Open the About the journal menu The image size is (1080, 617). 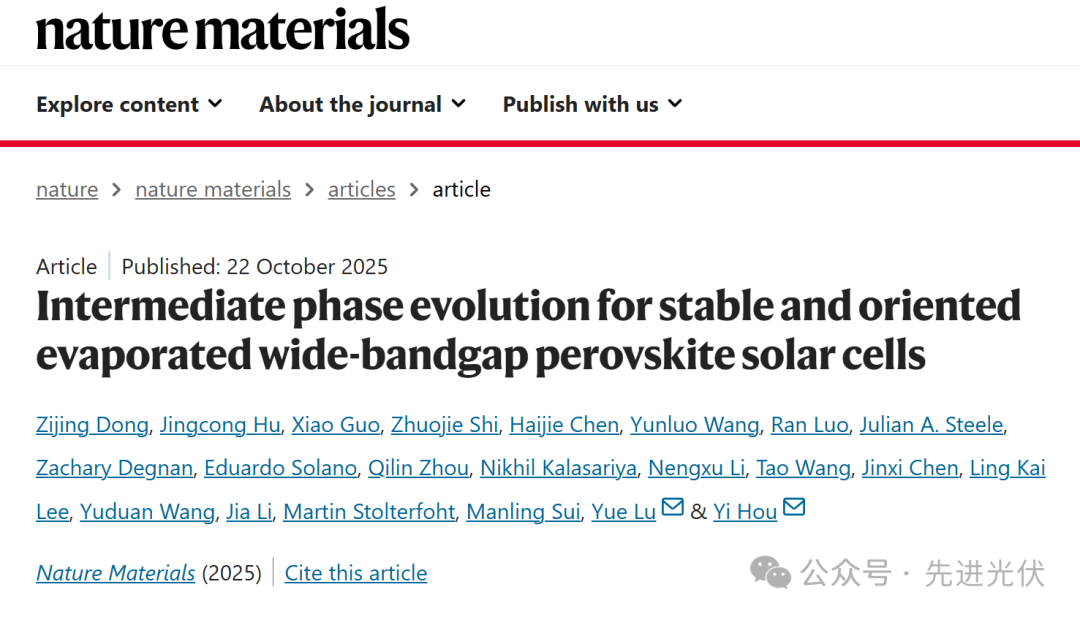362,104
